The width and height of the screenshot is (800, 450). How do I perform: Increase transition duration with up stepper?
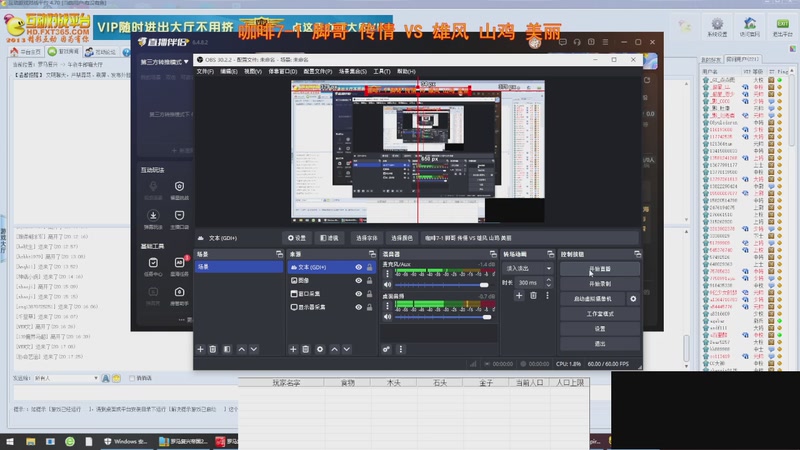click(548, 280)
